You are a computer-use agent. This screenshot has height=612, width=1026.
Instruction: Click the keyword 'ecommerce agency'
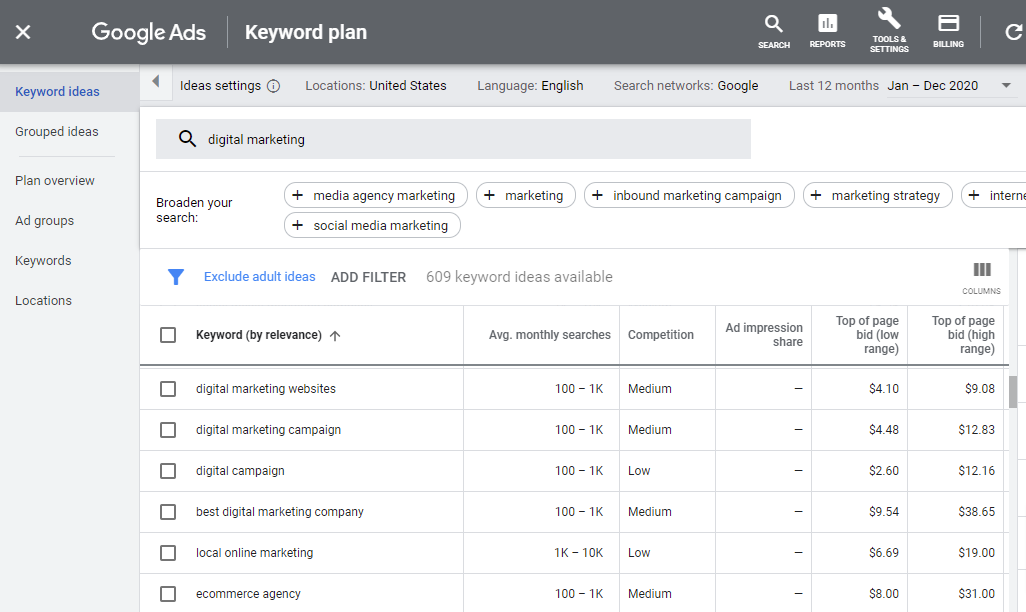(x=248, y=594)
